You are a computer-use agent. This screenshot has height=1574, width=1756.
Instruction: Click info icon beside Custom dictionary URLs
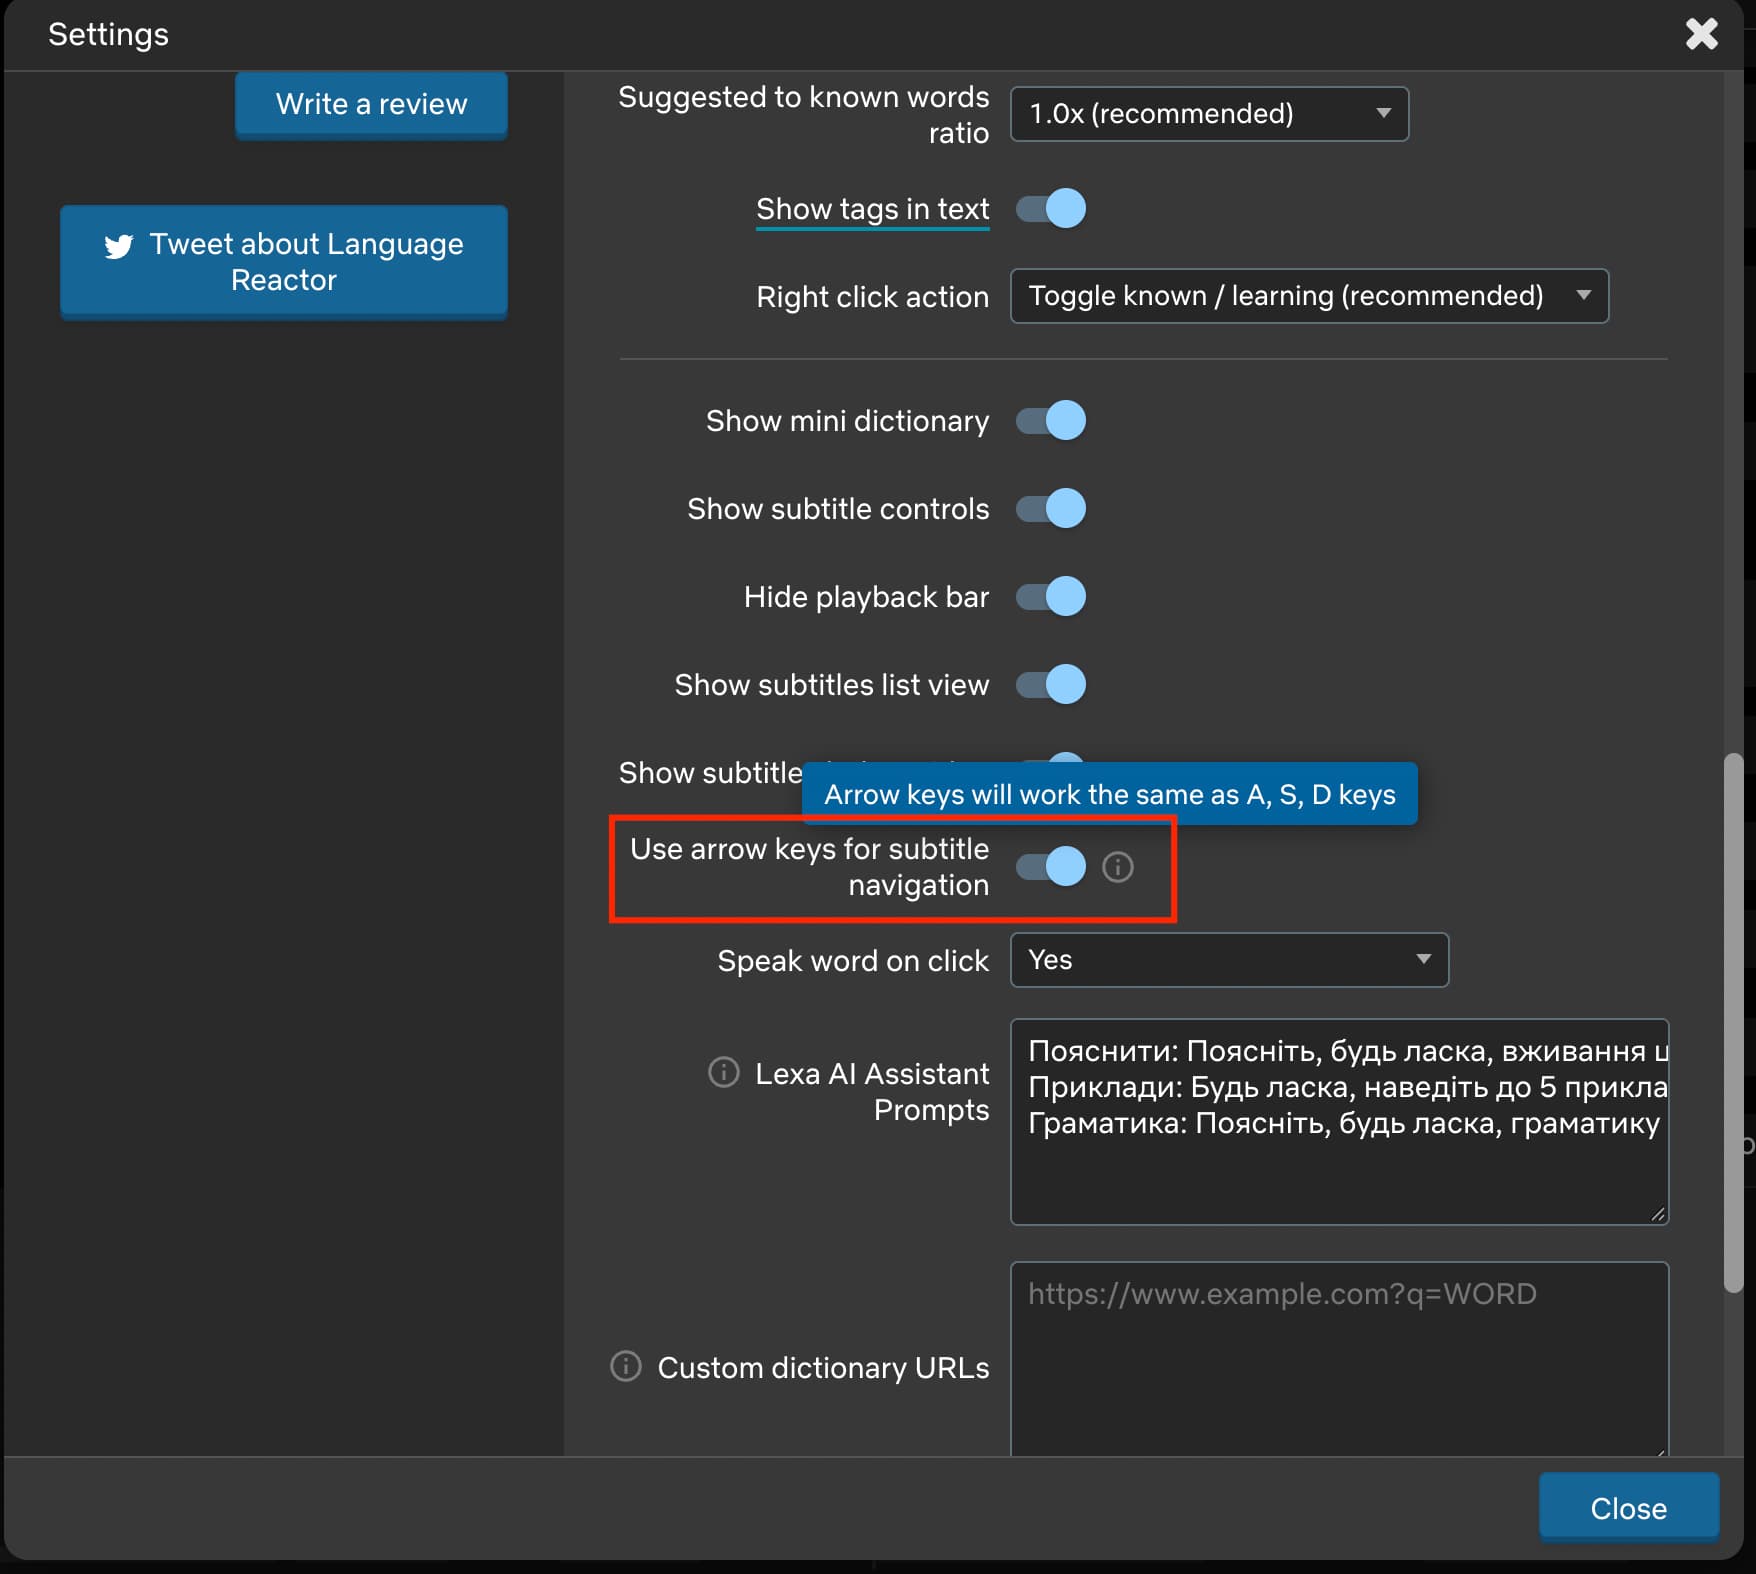(x=626, y=1366)
